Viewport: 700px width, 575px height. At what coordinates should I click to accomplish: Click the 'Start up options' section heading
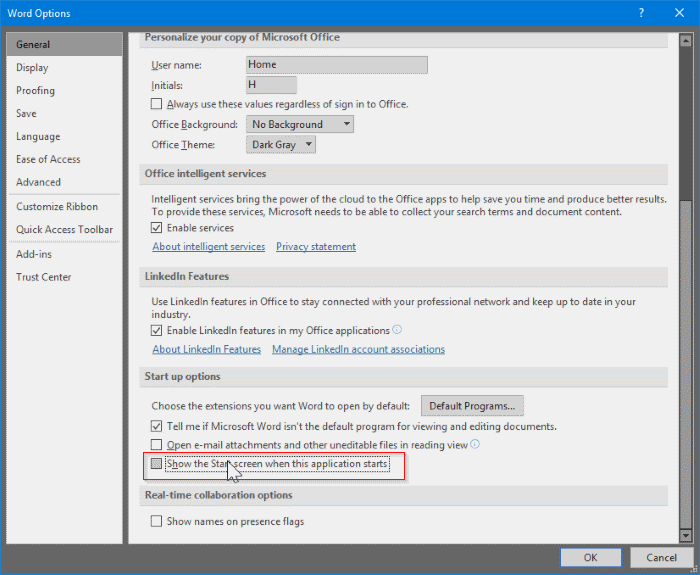[182, 376]
